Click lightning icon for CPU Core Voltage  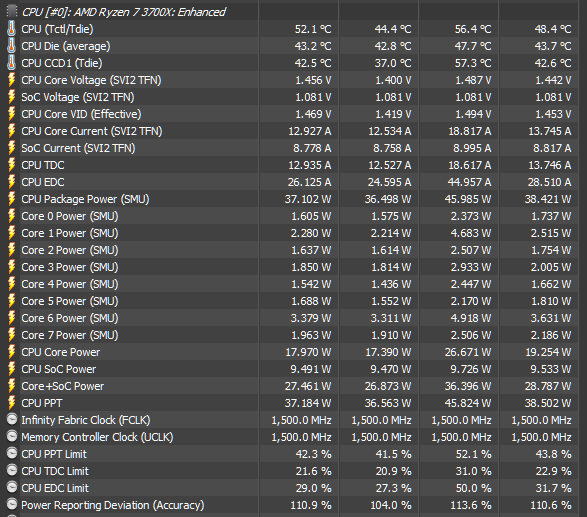[x=12, y=80]
